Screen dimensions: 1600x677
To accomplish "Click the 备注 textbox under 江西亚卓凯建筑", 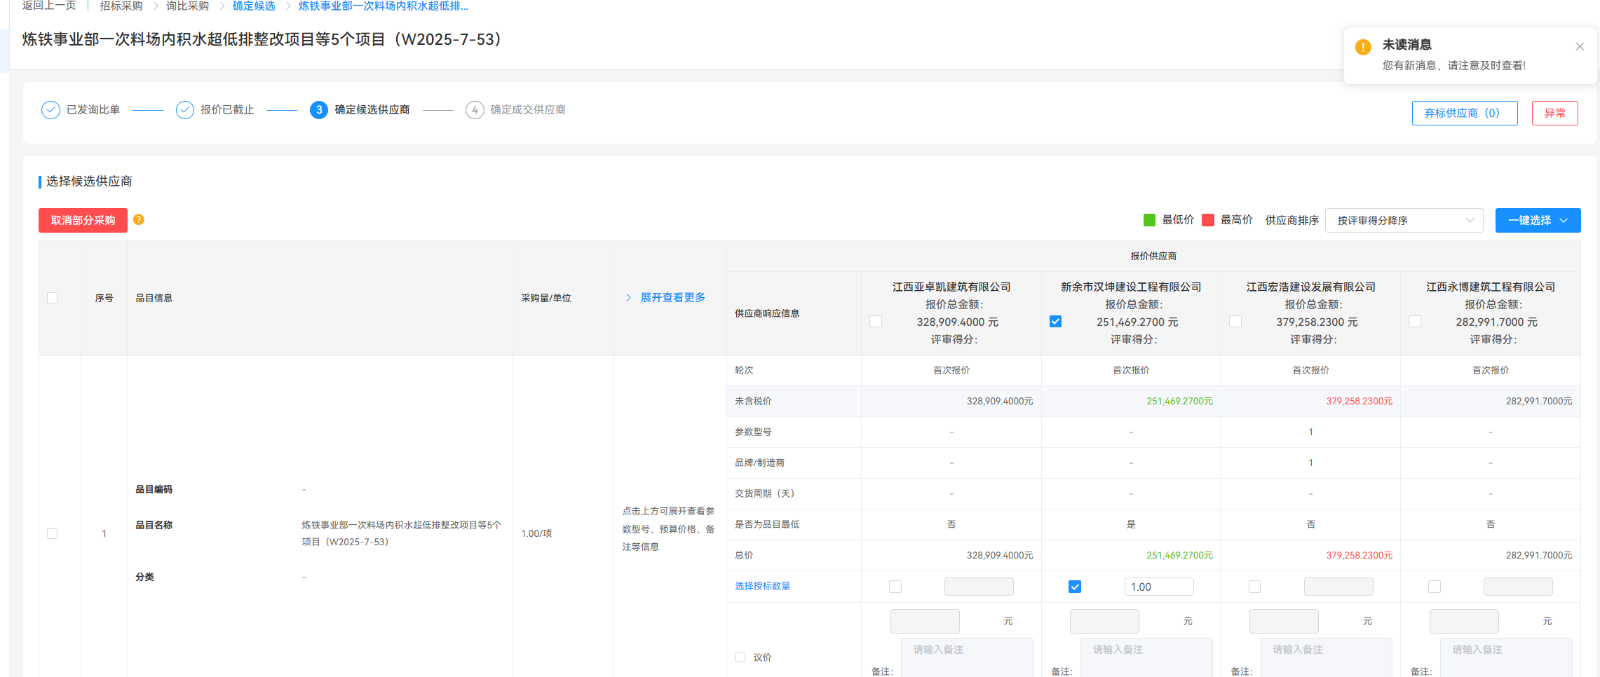I will pyautogui.click(x=967, y=658).
